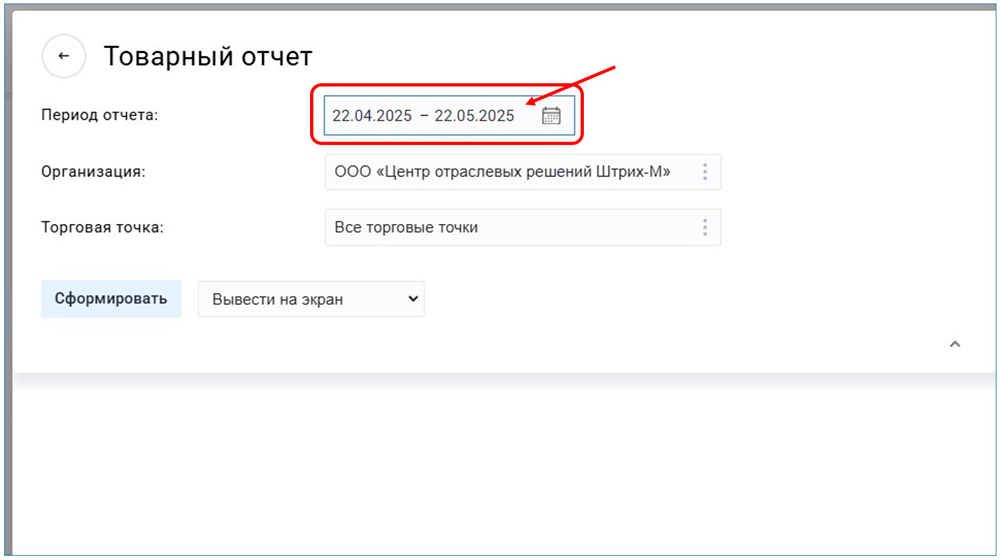The width and height of the screenshot is (1000, 560).
Task: Click the end date 22.05.2025
Action: [474, 116]
